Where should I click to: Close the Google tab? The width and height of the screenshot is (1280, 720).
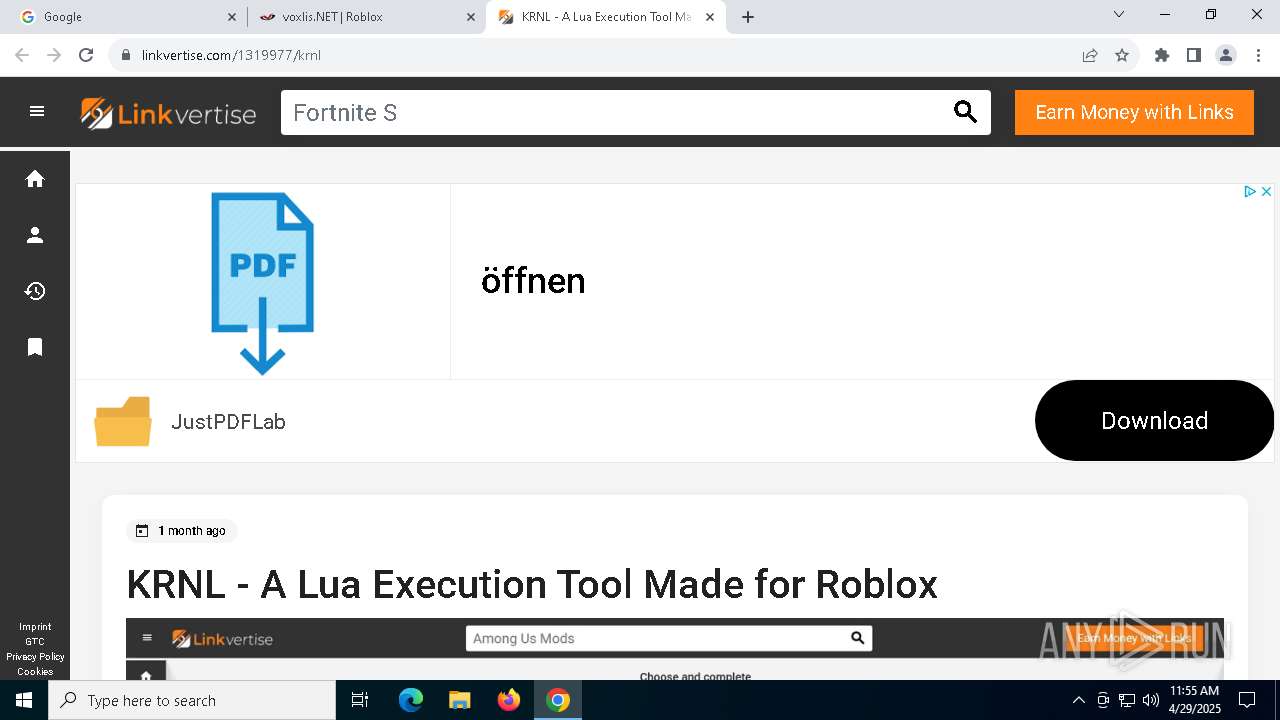point(232,17)
